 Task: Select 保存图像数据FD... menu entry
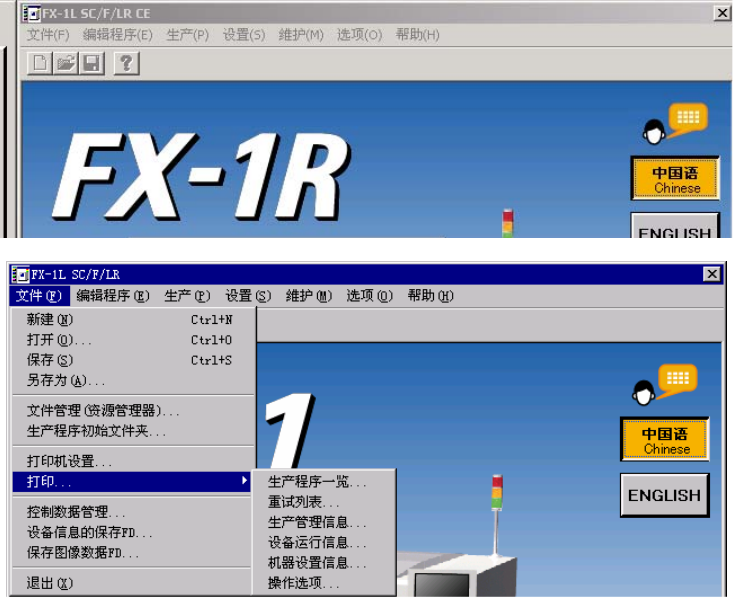(132, 553)
